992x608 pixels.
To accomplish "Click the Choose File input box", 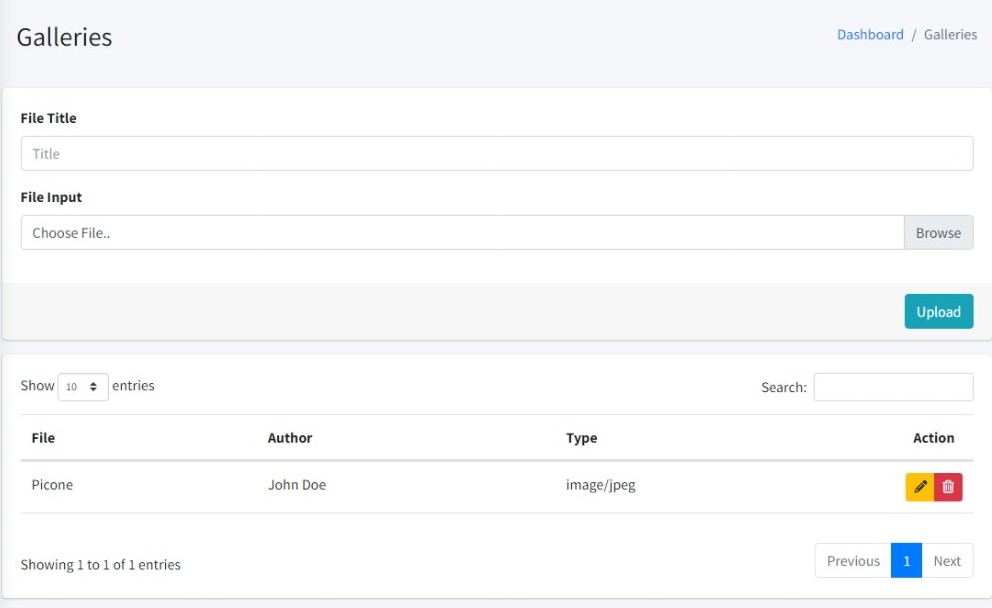I will point(462,233).
